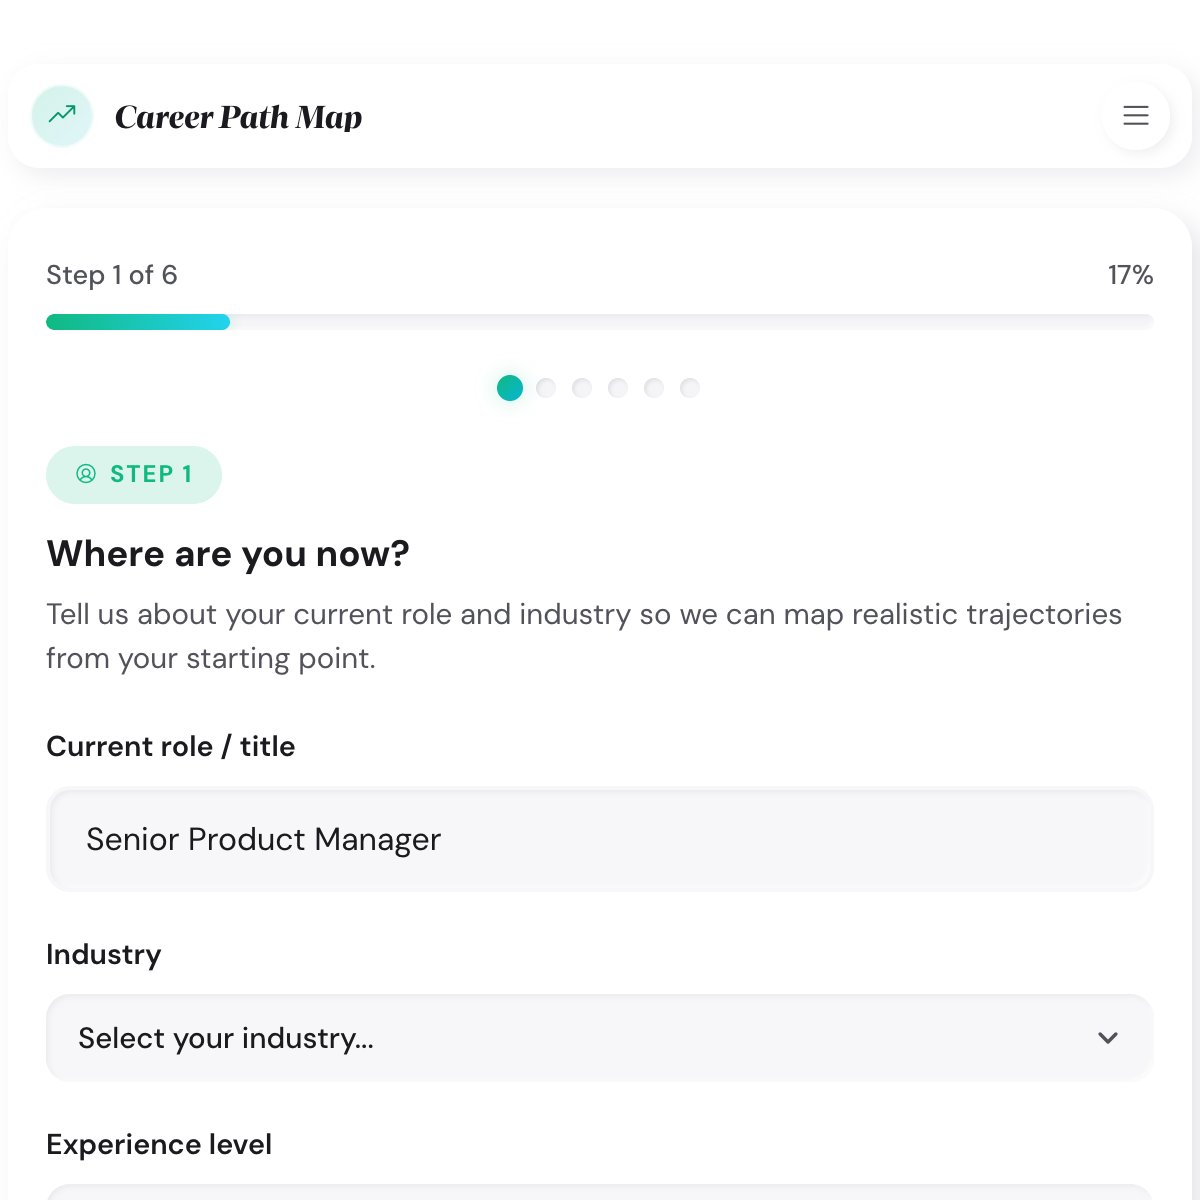Click the 'Where are you now?' heading
1200x1200 pixels.
point(228,554)
